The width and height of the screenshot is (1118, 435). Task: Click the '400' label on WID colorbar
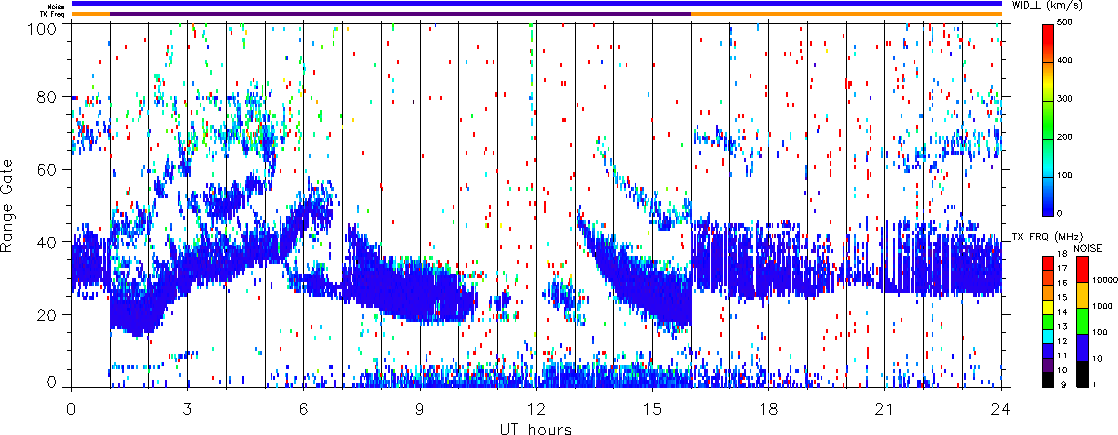[1065, 61]
